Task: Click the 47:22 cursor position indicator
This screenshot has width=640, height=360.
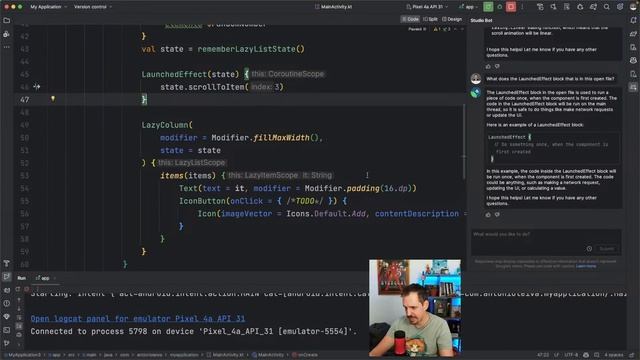Action: tap(543, 355)
